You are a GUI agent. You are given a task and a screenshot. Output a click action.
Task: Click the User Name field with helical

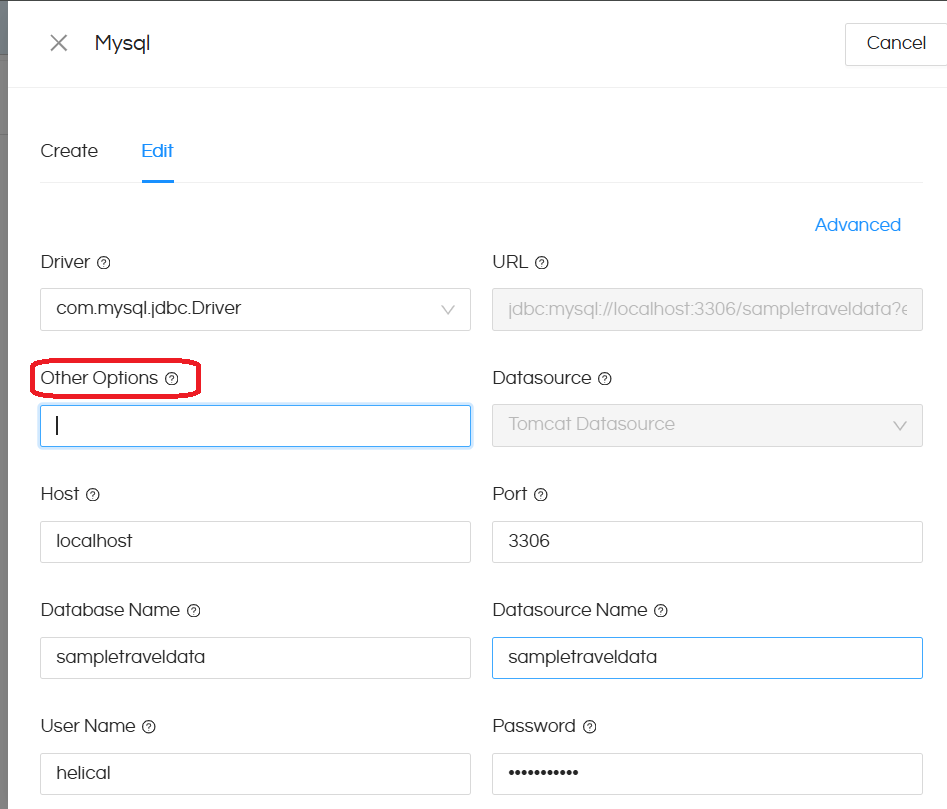click(255, 773)
